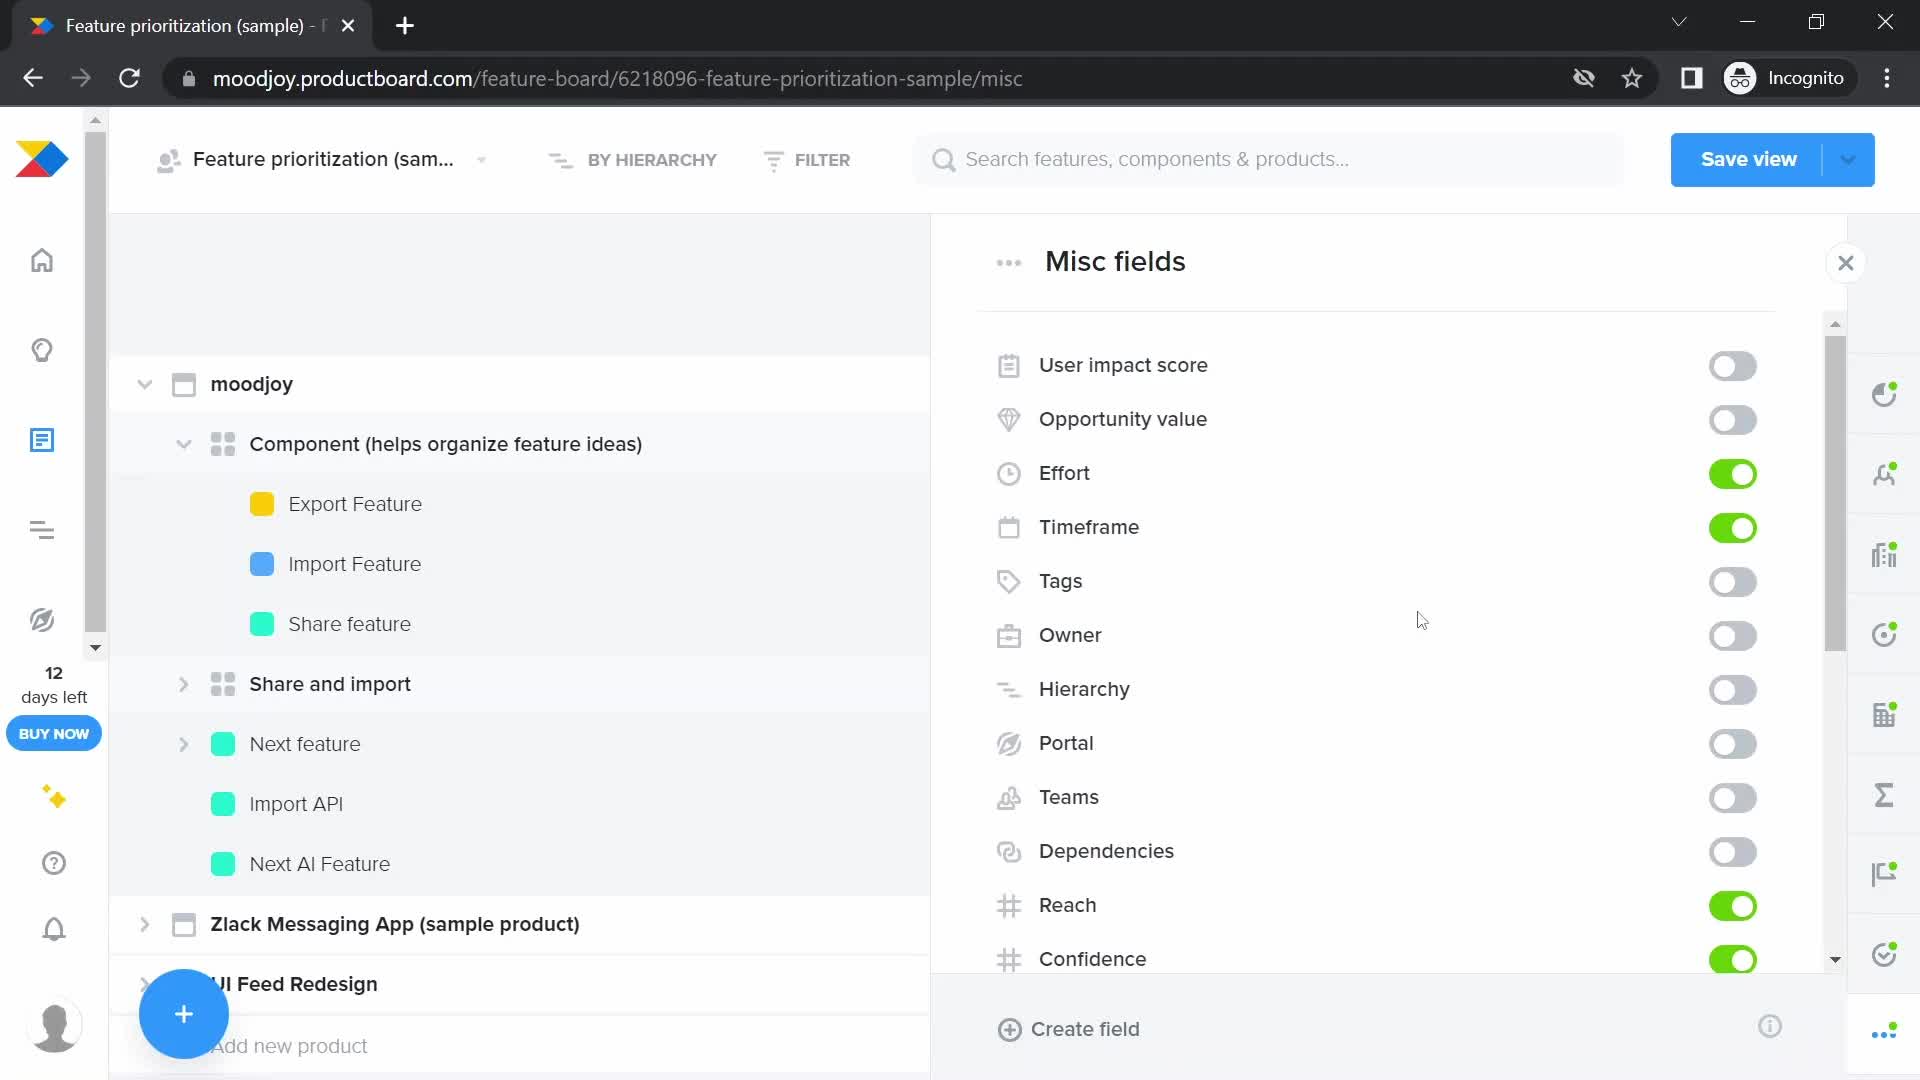
Task: Open the Insights lightbulb icon
Action: click(42, 350)
